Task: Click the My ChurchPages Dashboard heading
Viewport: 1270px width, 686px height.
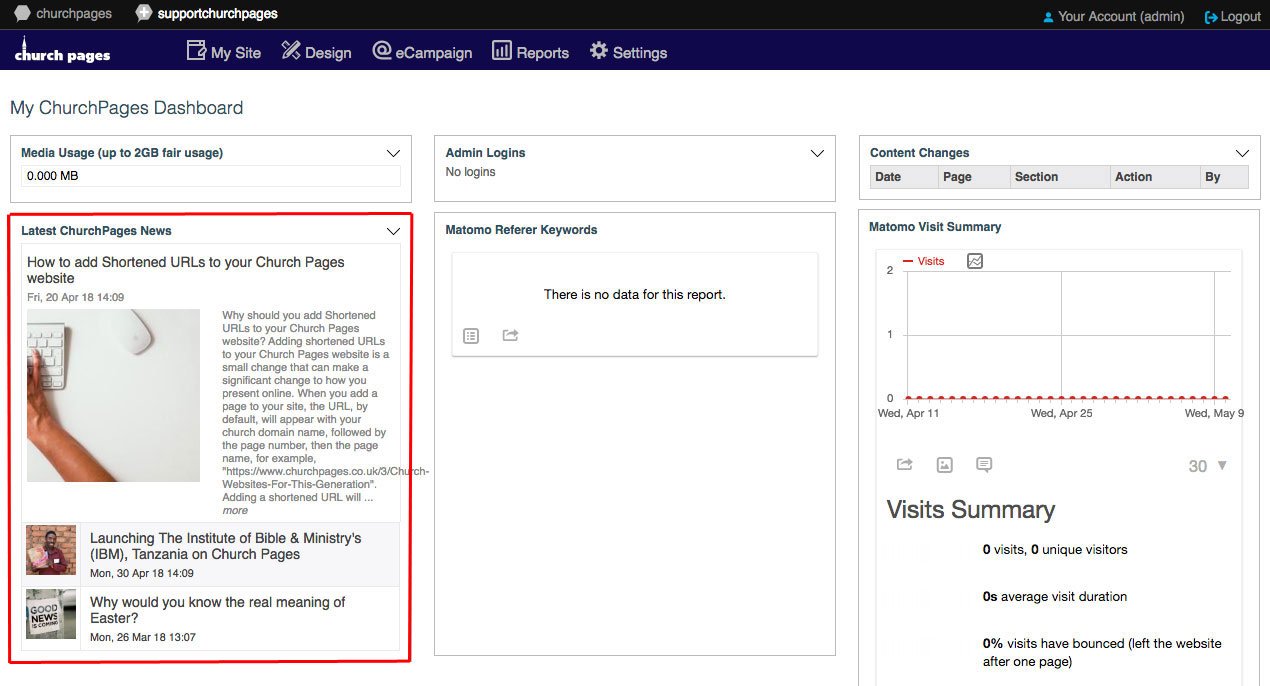Action: [x=127, y=108]
